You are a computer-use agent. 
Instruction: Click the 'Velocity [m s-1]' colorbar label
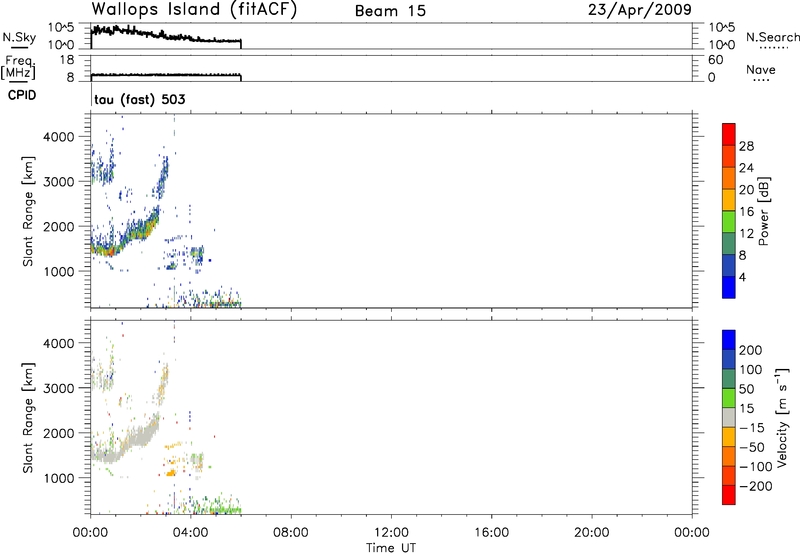pyautogui.click(x=782, y=418)
